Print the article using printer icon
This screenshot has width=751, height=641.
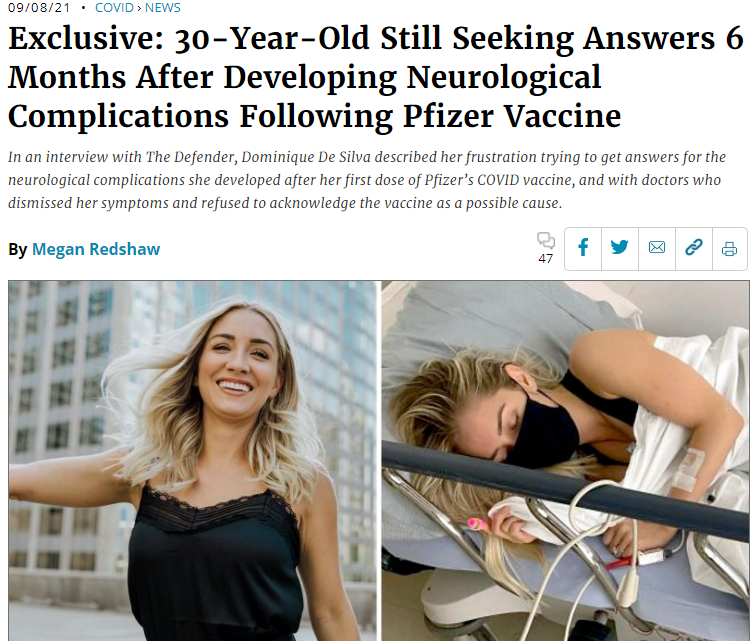click(x=729, y=249)
